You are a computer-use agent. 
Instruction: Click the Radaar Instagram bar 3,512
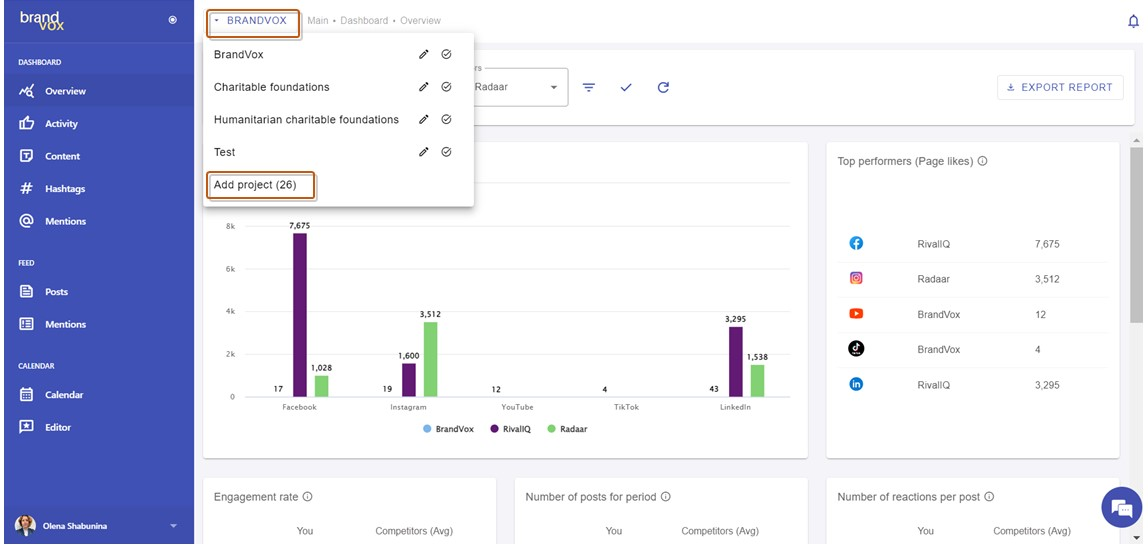pos(431,359)
